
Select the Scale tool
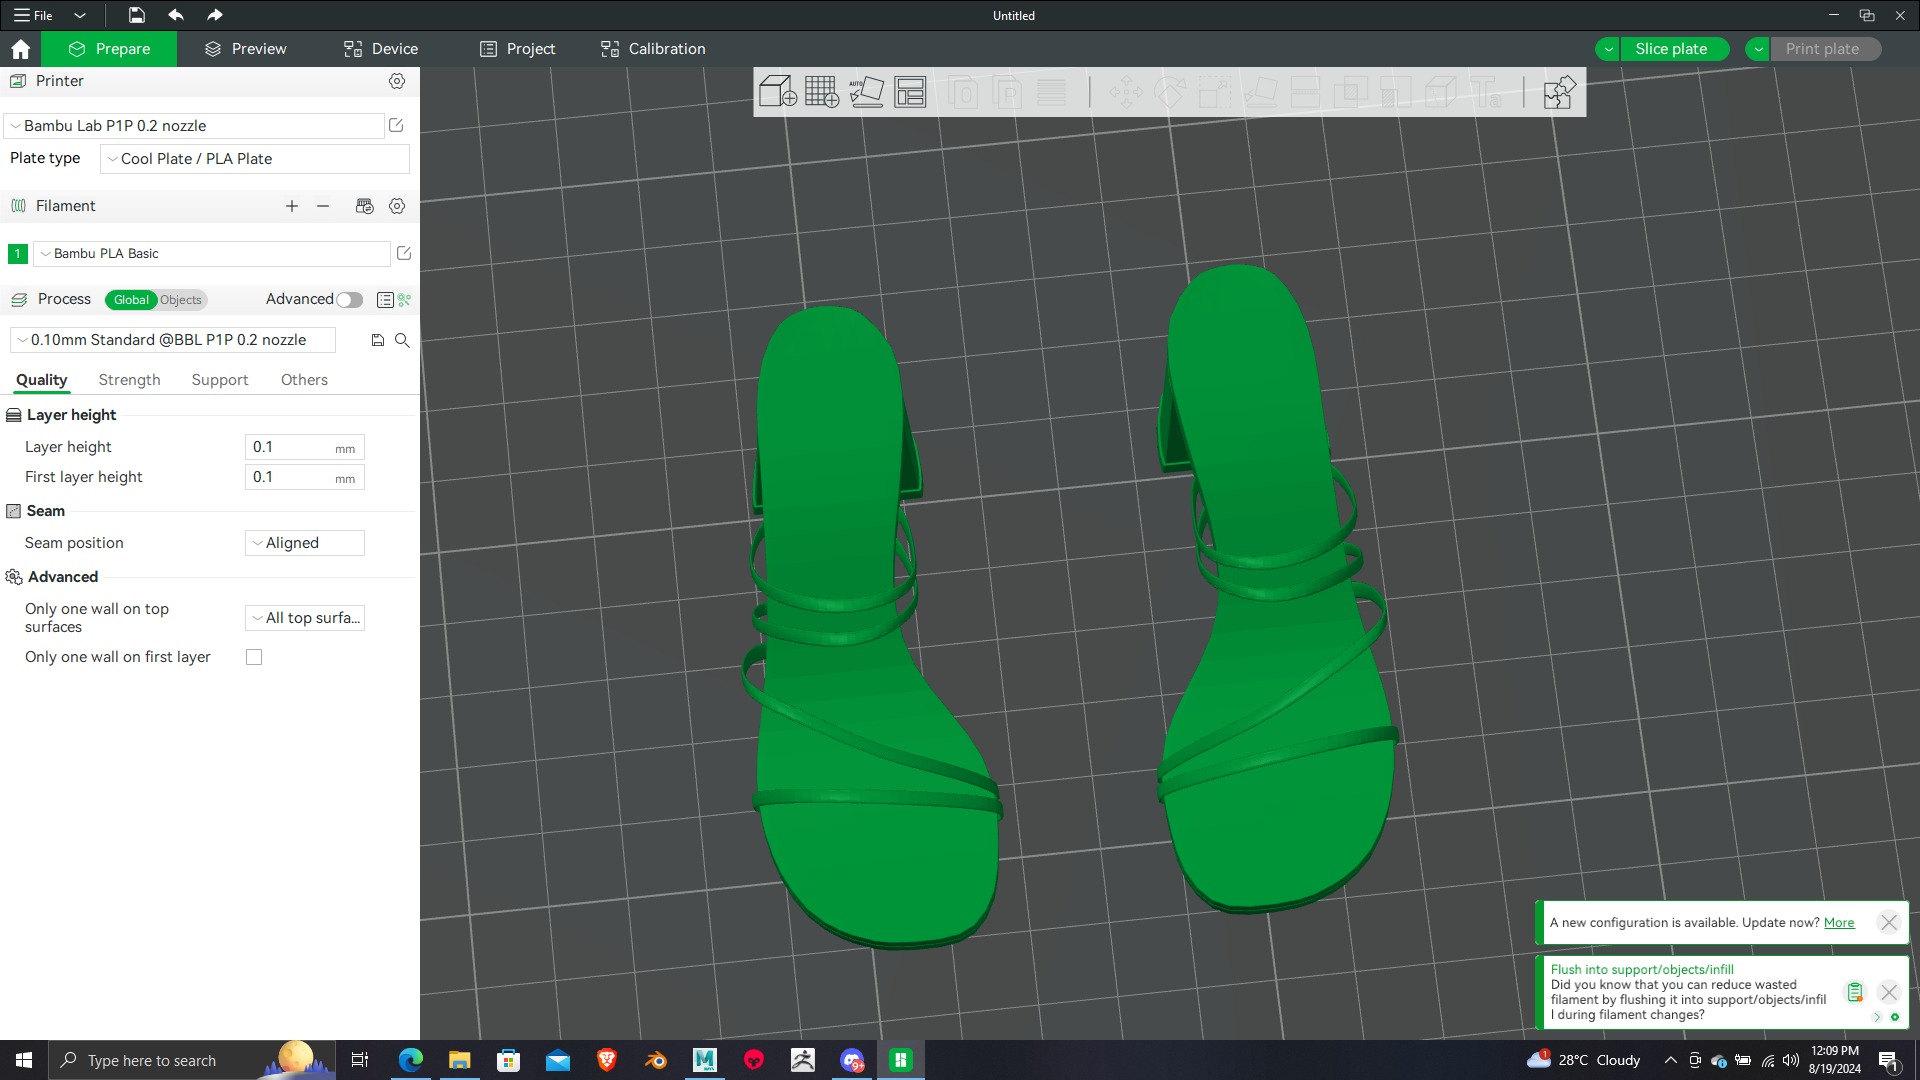click(x=1215, y=92)
